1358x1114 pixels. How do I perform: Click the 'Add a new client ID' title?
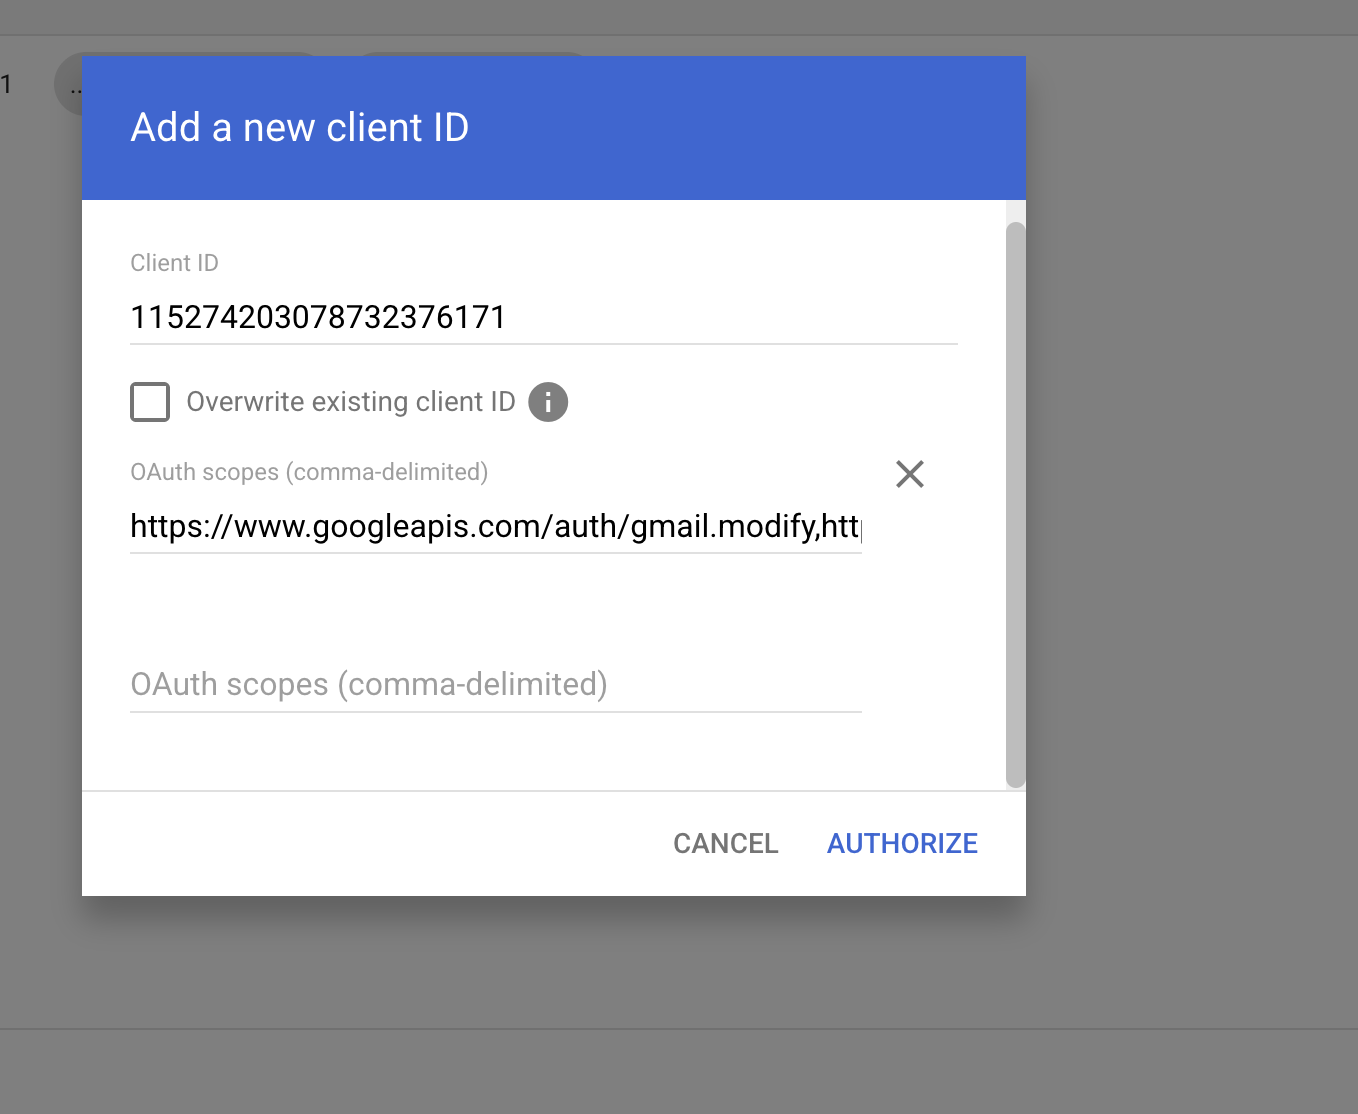[300, 128]
